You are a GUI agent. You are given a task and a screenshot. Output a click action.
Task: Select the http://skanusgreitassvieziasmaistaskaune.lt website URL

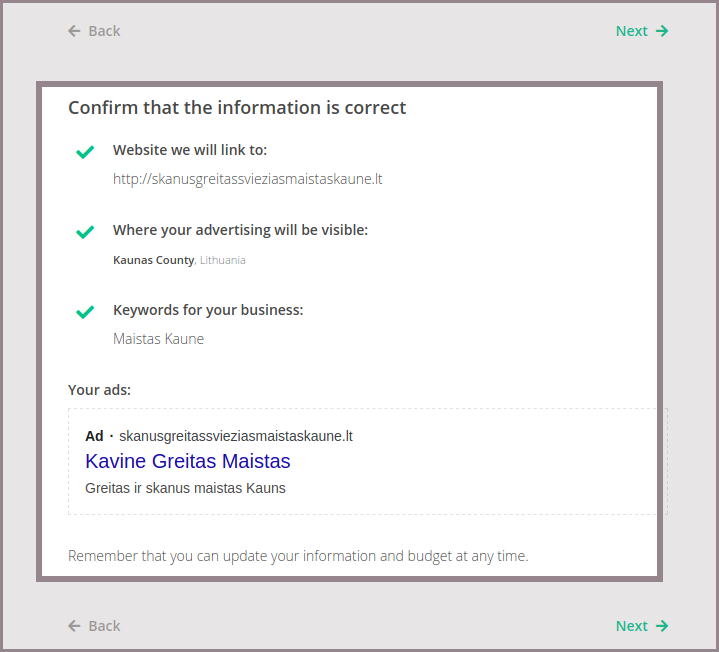pos(247,179)
